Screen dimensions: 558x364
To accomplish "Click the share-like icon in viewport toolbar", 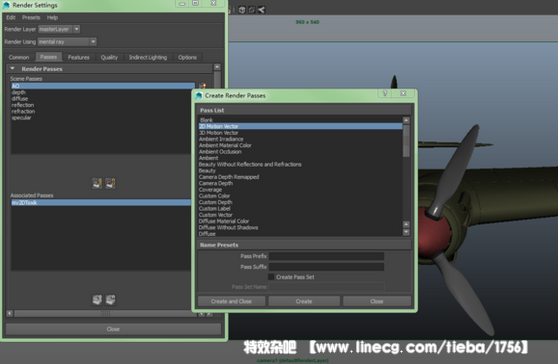I will click(x=262, y=10).
